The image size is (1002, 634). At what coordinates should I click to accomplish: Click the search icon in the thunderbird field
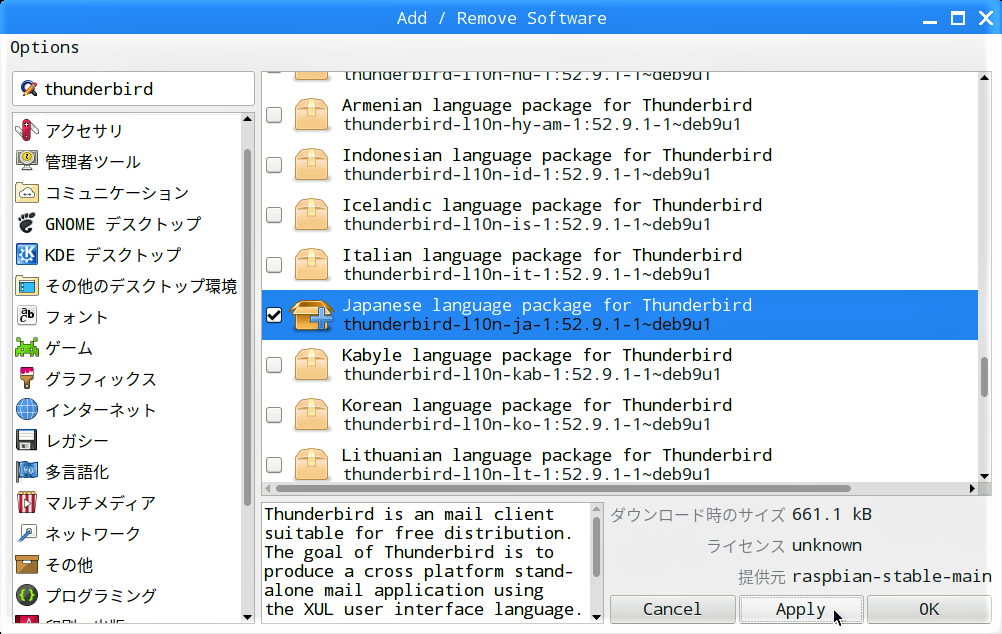(x=28, y=88)
